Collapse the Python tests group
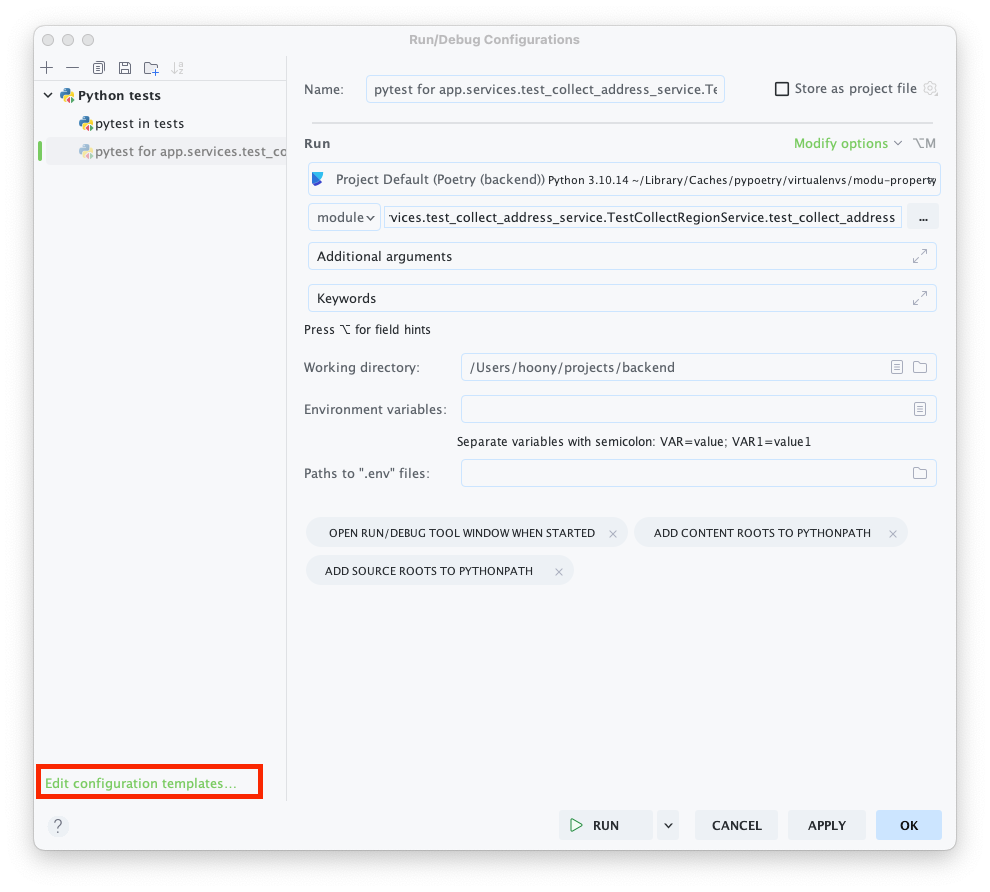Image resolution: width=990 pixels, height=892 pixels. (46, 95)
